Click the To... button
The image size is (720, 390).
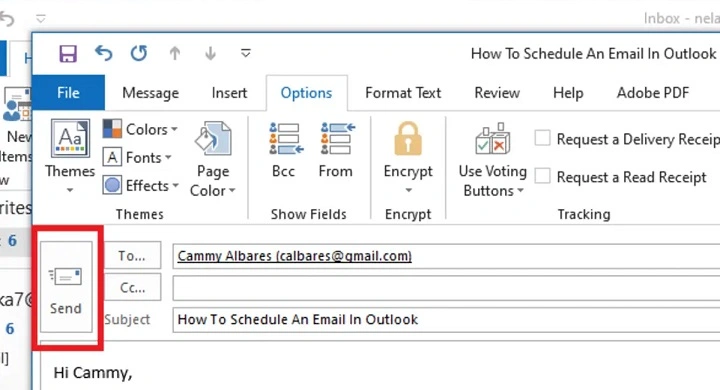132,255
